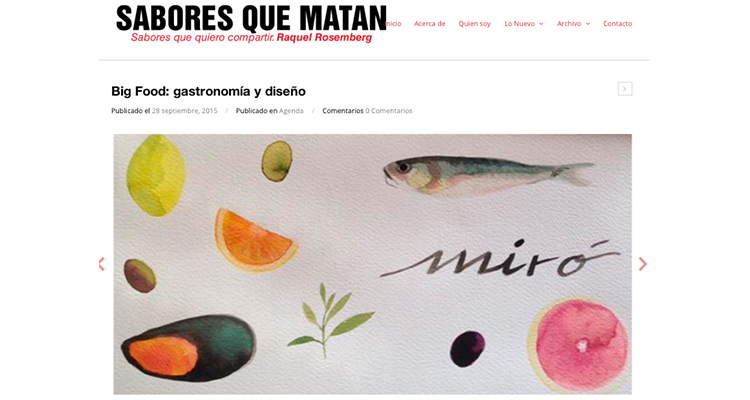Click the miró watercolor slideshow image
Viewport: 750px width, 400px height.
tap(372, 264)
